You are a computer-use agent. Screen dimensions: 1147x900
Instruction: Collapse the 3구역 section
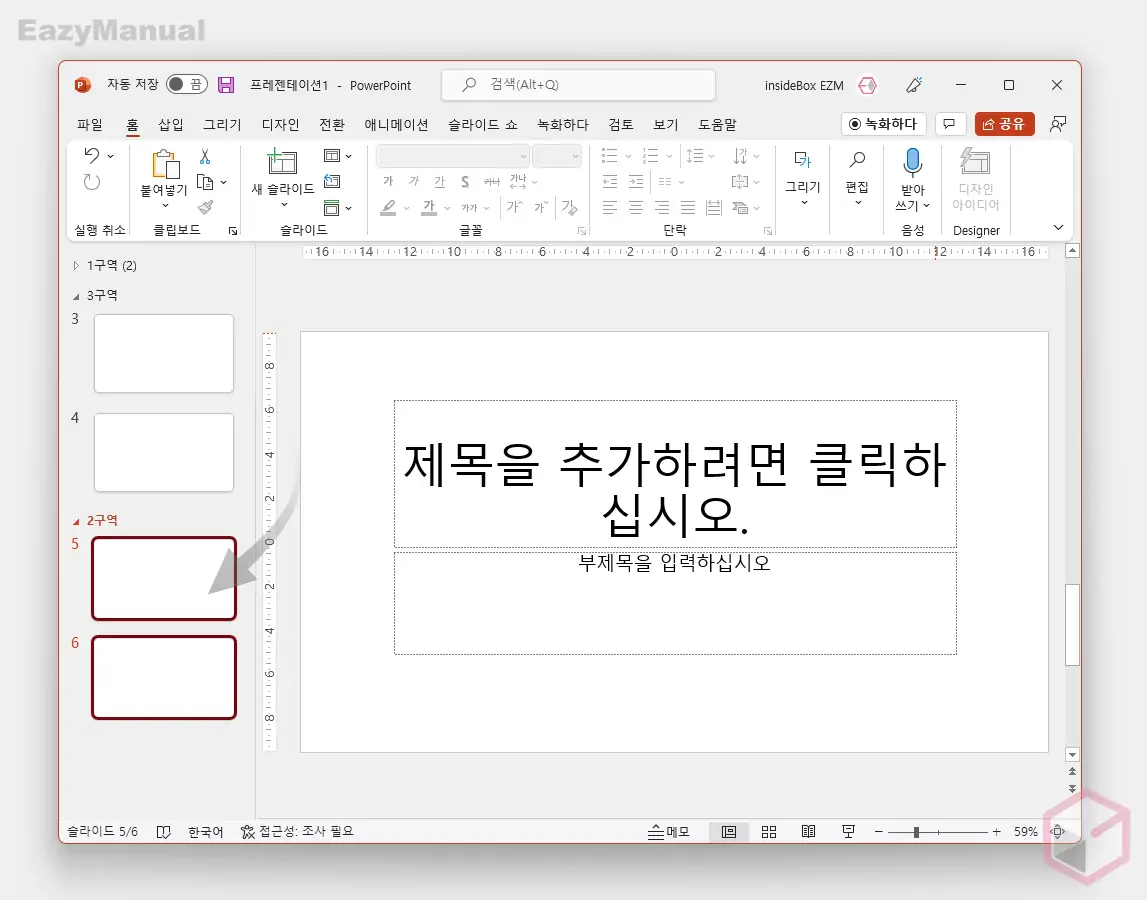pos(76,296)
